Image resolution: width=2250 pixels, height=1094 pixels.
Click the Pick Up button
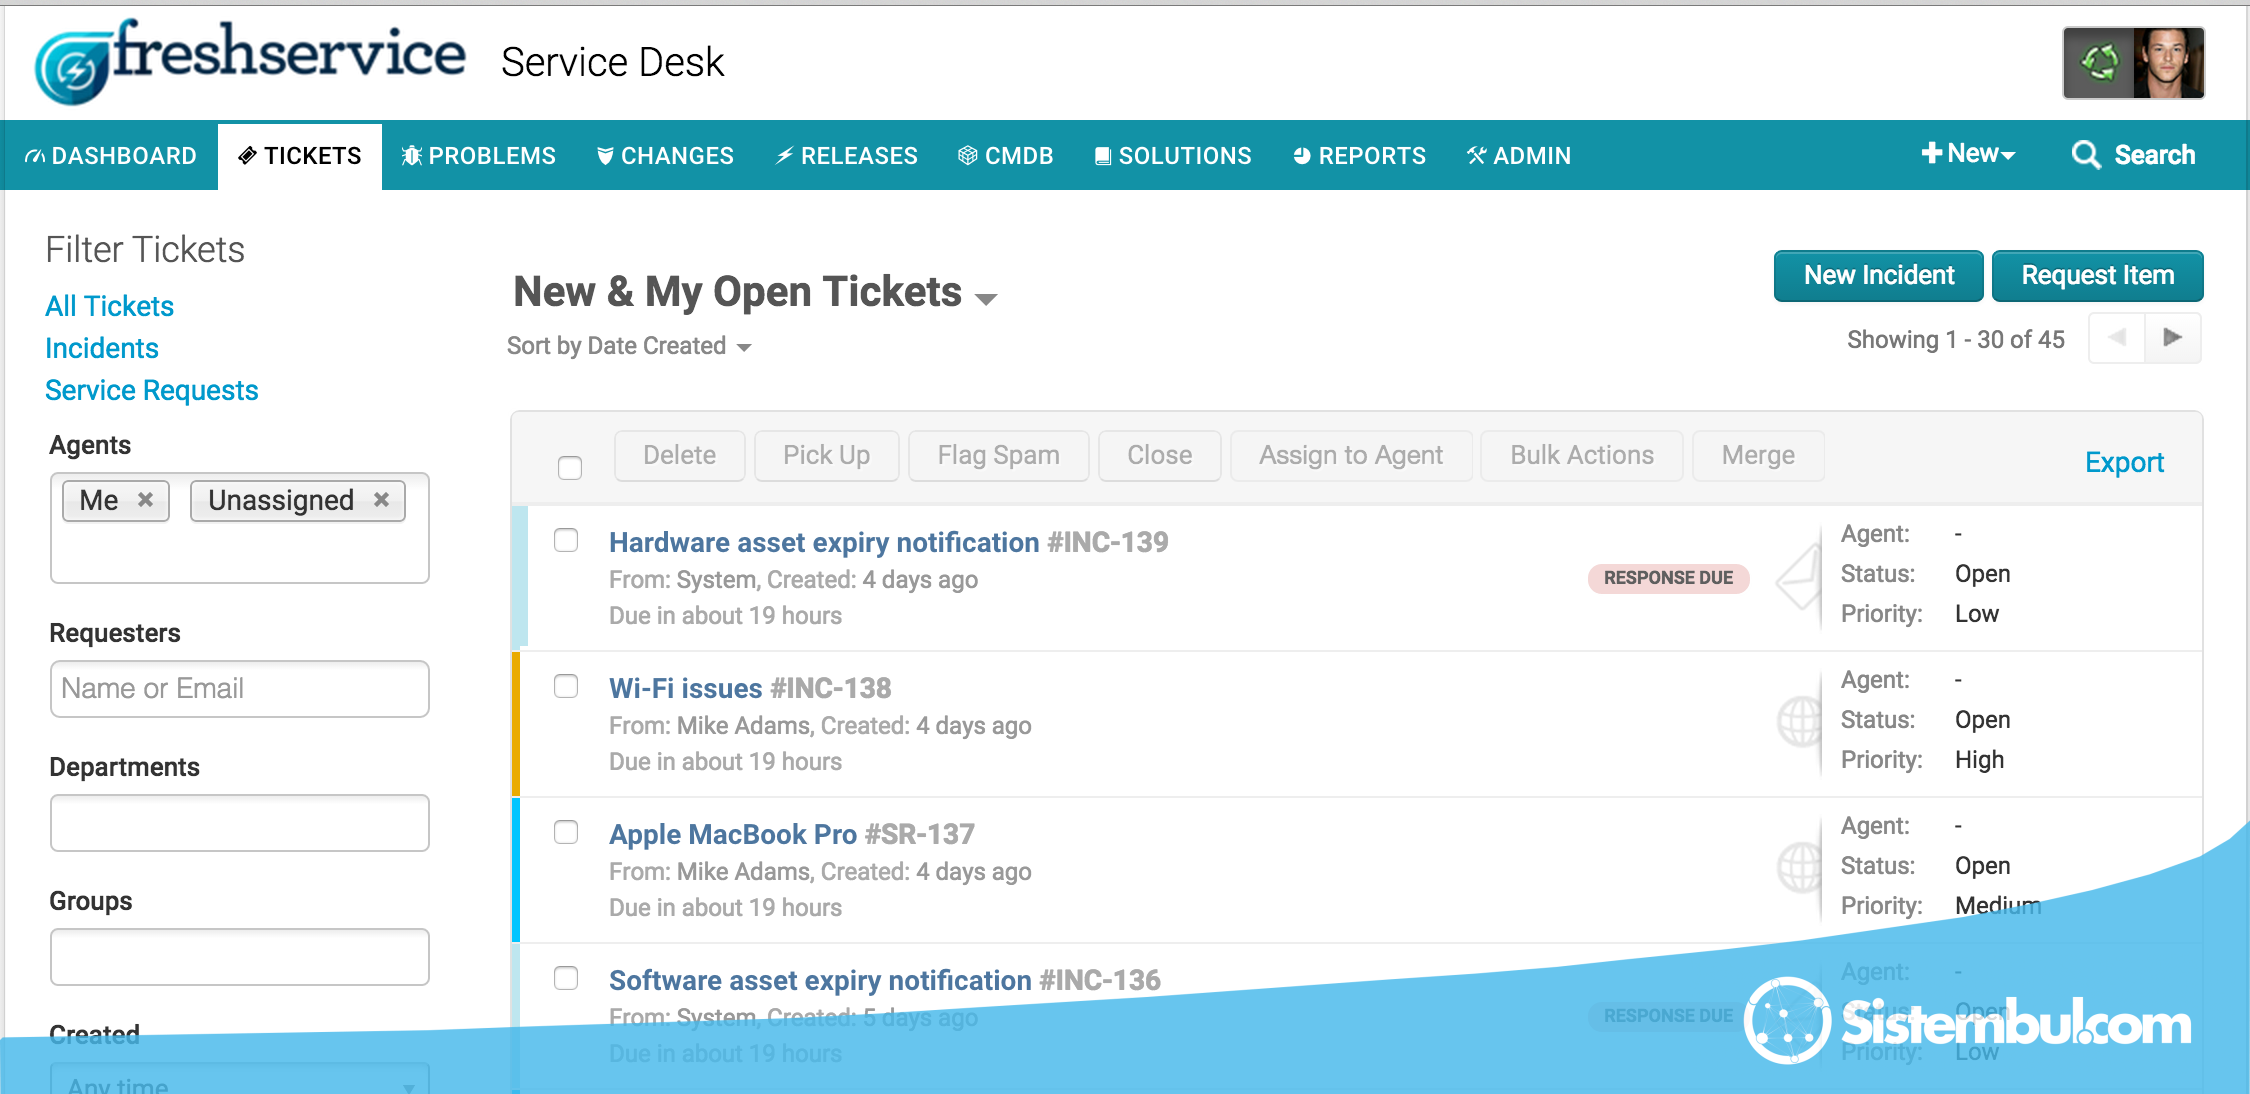coord(826,455)
